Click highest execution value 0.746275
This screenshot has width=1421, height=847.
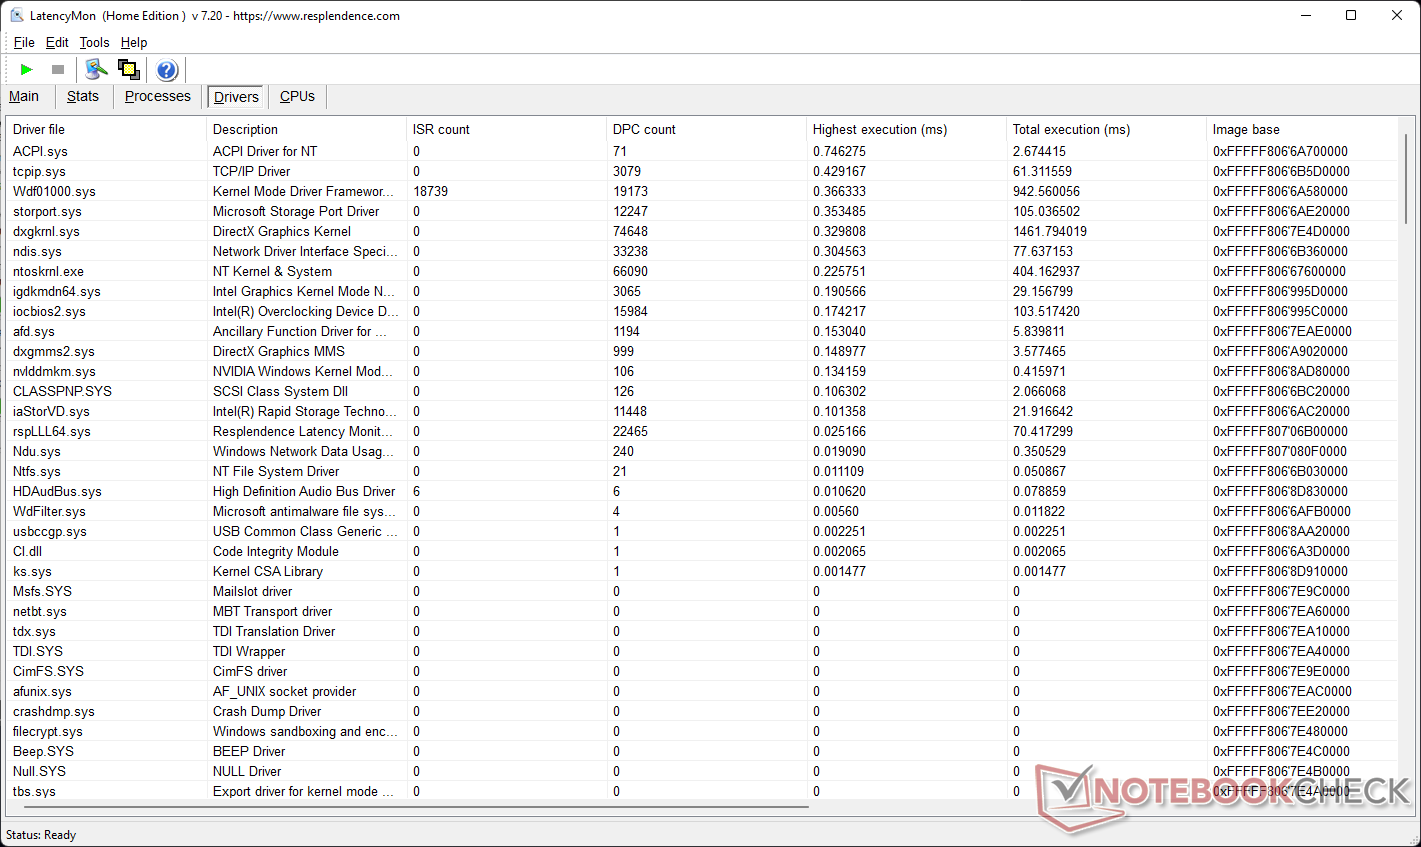point(839,151)
